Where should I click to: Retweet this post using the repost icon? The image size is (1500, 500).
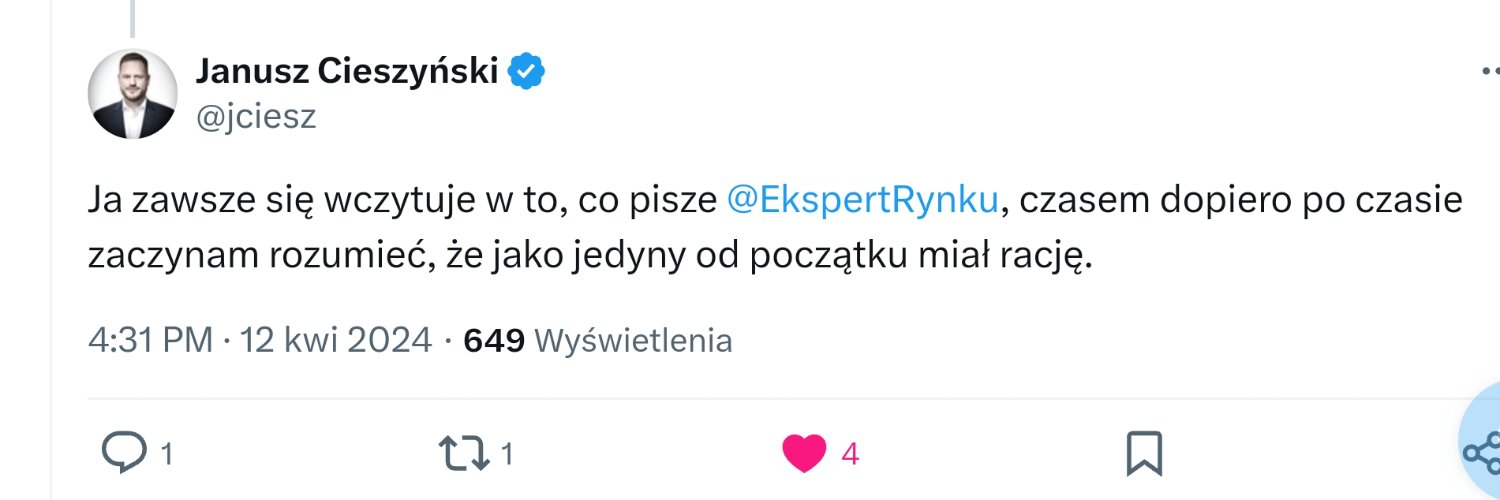465,454
